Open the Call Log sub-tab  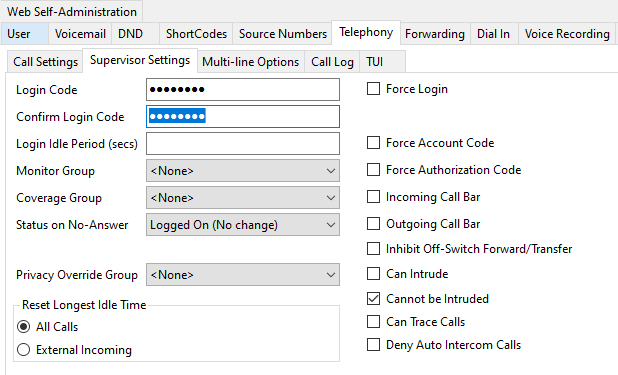[332, 62]
